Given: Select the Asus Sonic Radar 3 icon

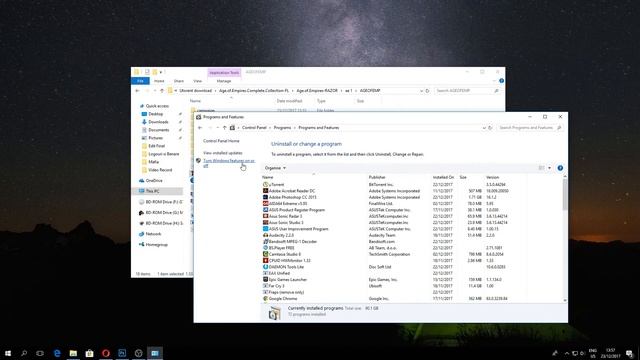Looking at the screenshot, I should point(265,216).
